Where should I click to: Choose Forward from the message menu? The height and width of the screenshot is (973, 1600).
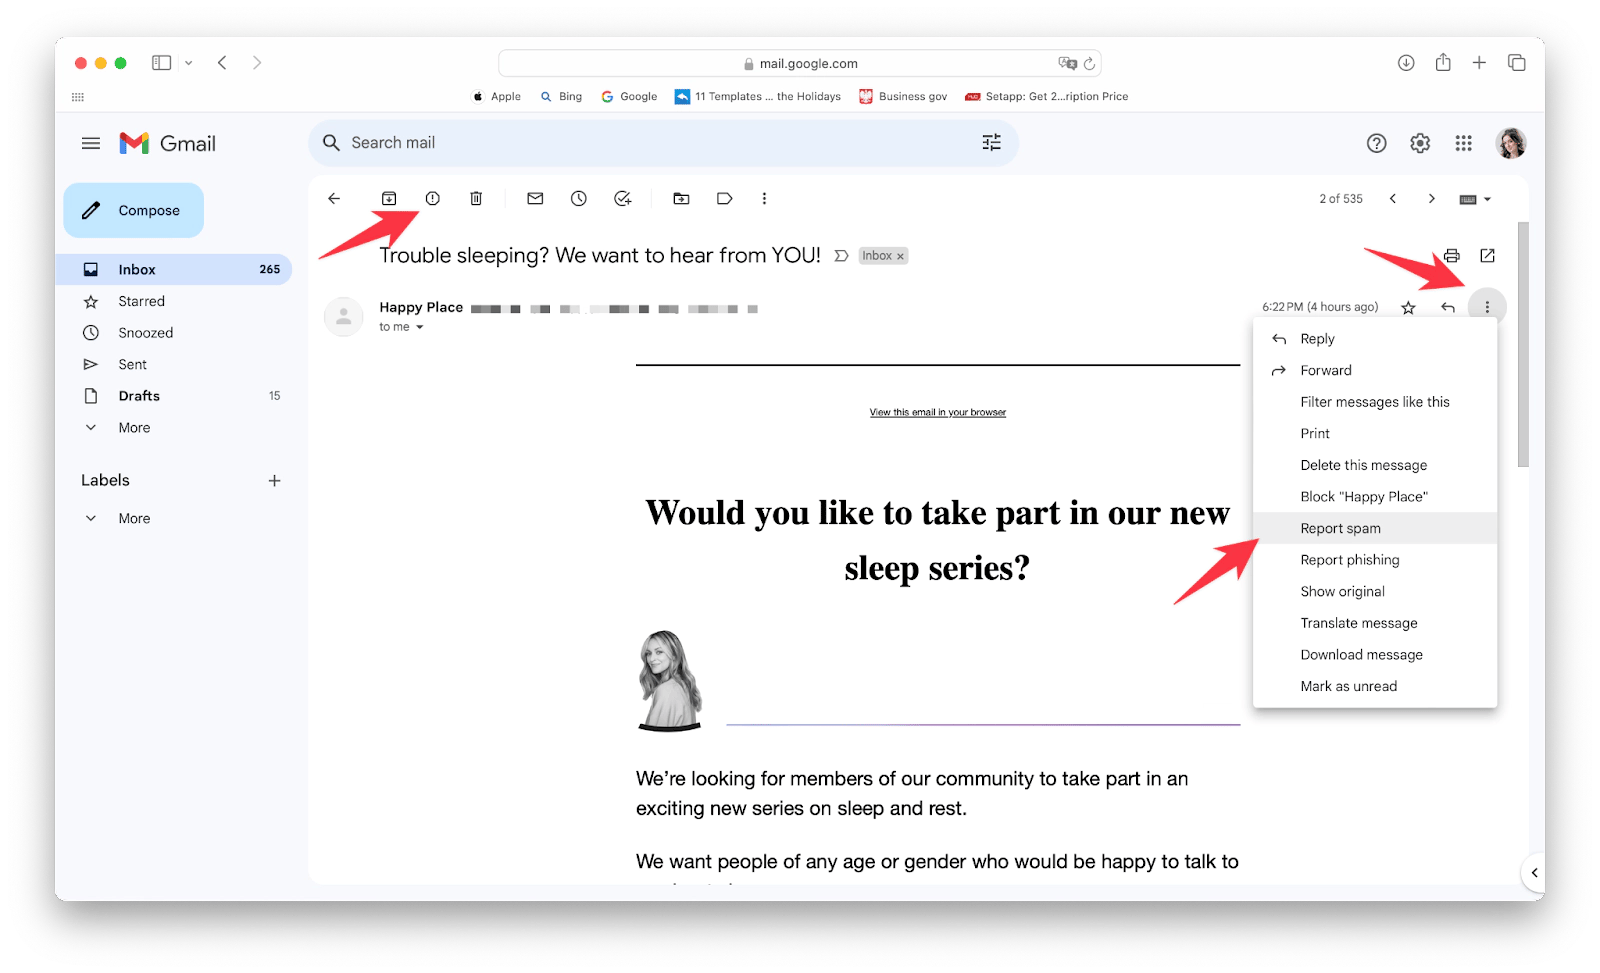[x=1375, y=371]
